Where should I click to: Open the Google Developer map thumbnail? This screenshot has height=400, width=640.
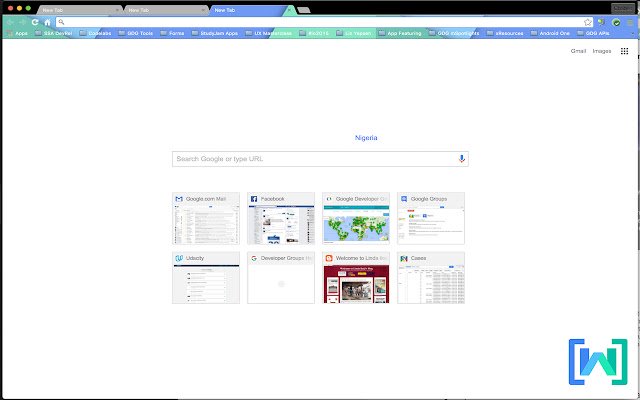(356, 218)
